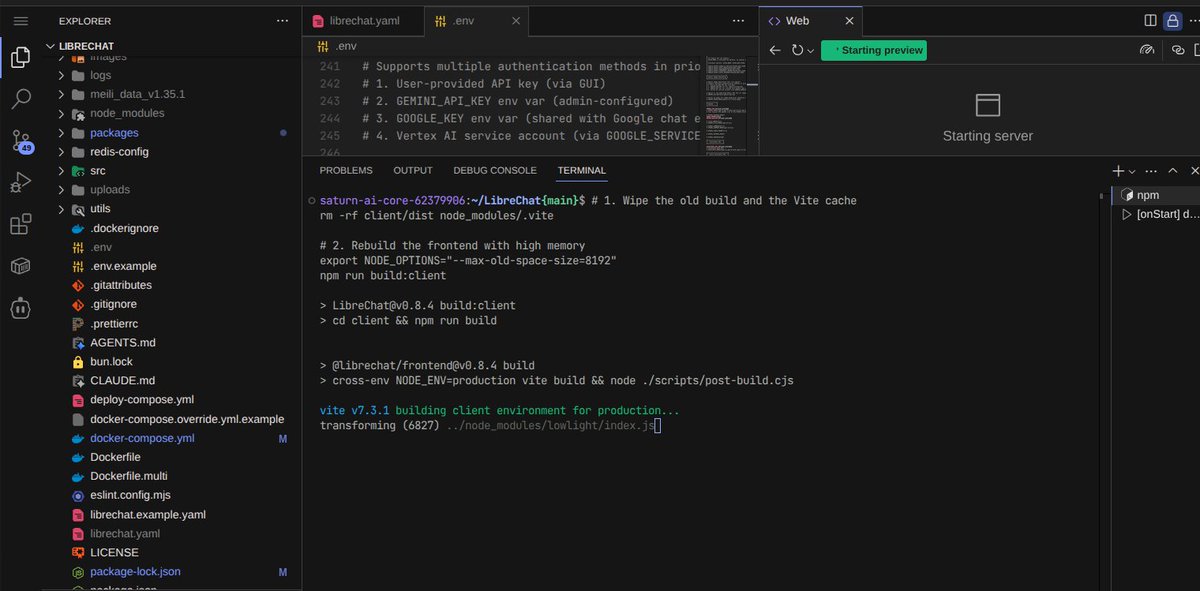Viewport: 1200px width, 591px height.
Task: Expand the node_modules folder
Action: tap(126, 113)
